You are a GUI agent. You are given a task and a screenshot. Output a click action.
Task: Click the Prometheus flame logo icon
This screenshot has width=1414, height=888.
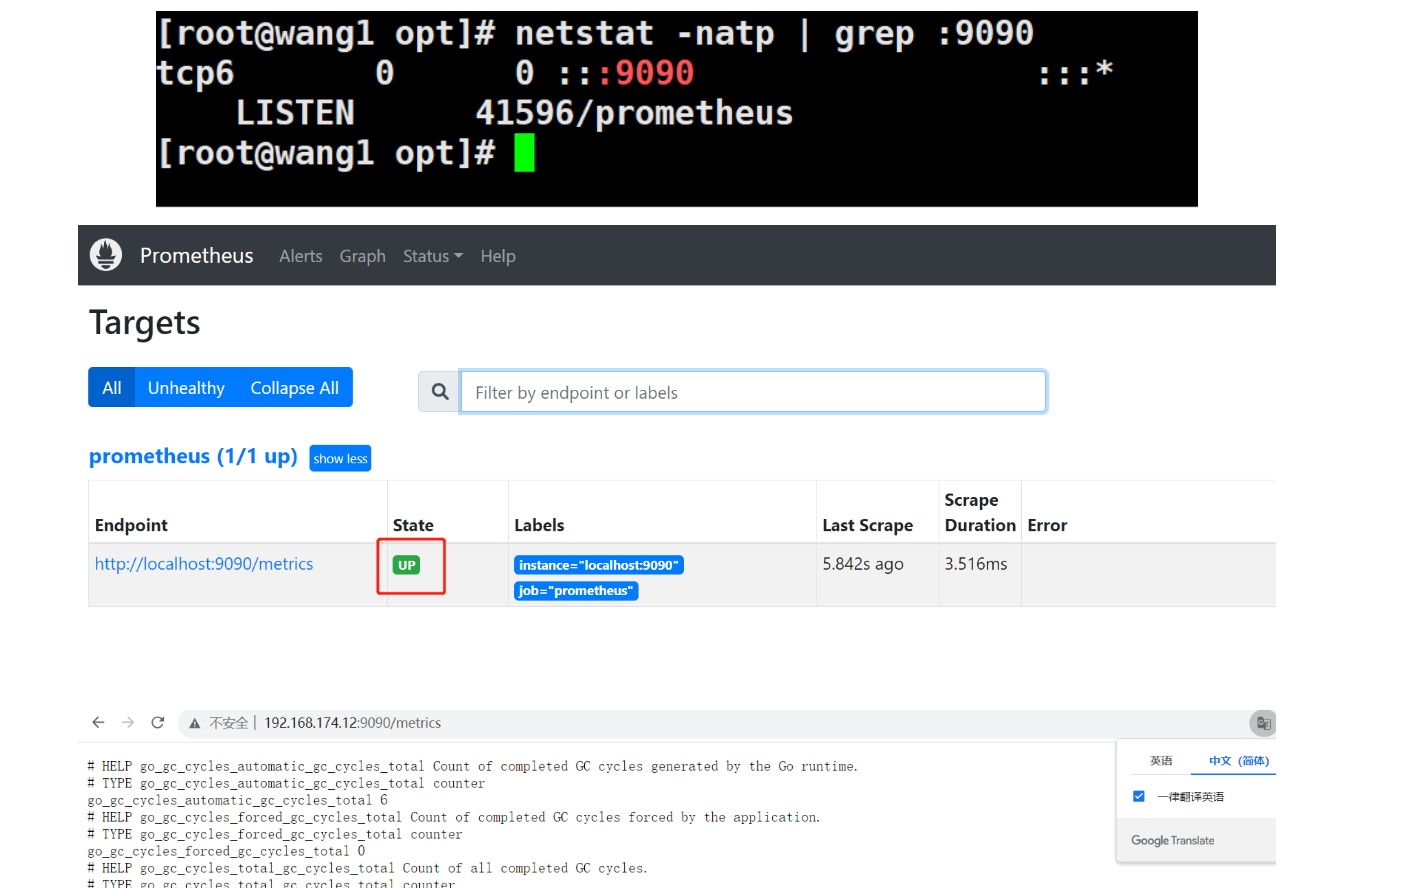pyautogui.click(x=106, y=255)
